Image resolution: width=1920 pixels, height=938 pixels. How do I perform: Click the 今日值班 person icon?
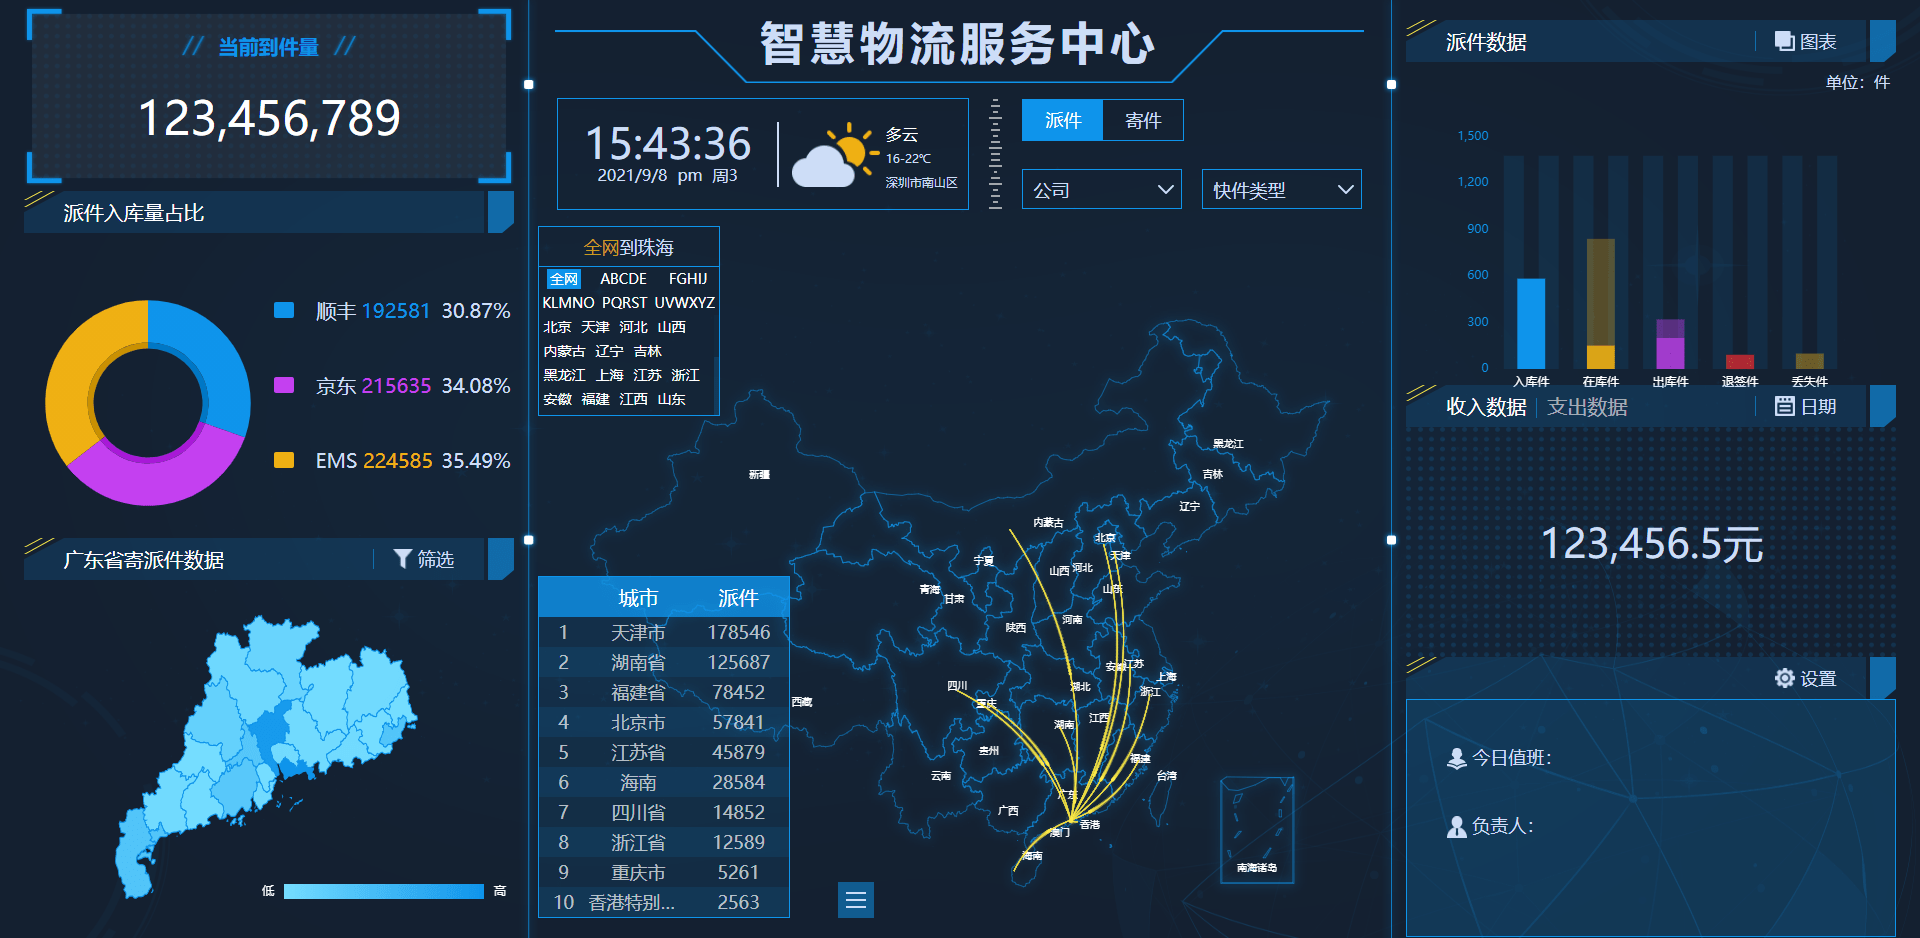(1456, 758)
